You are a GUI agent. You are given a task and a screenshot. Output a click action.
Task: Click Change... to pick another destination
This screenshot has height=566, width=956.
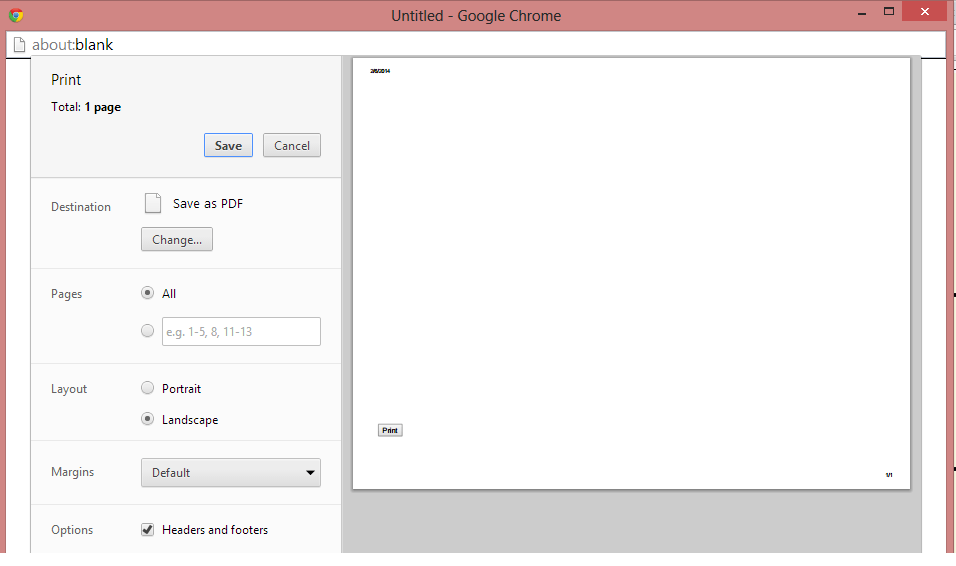(177, 240)
